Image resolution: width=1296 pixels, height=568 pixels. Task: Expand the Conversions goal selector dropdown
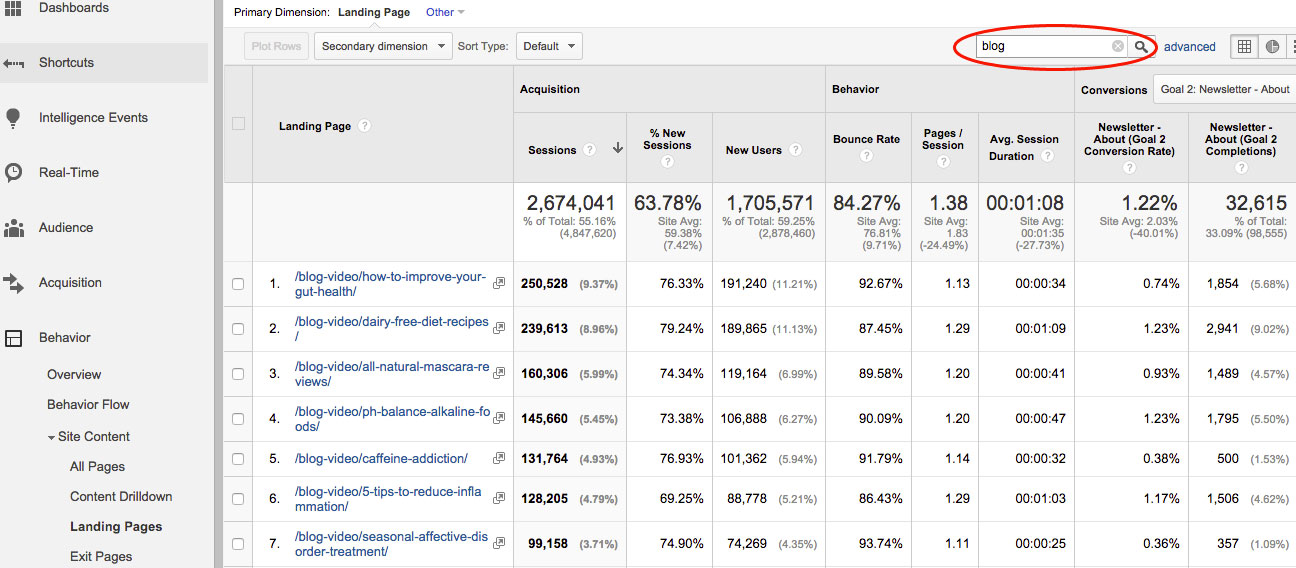[1224, 89]
